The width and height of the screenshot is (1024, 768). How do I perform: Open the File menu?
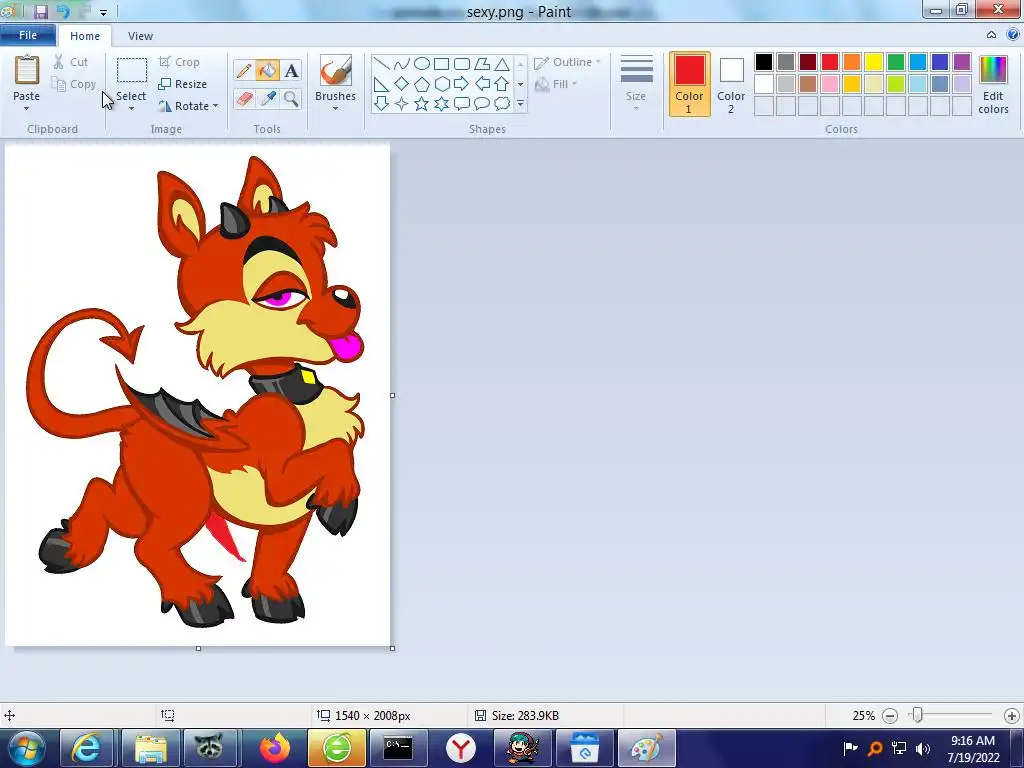tap(27, 35)
